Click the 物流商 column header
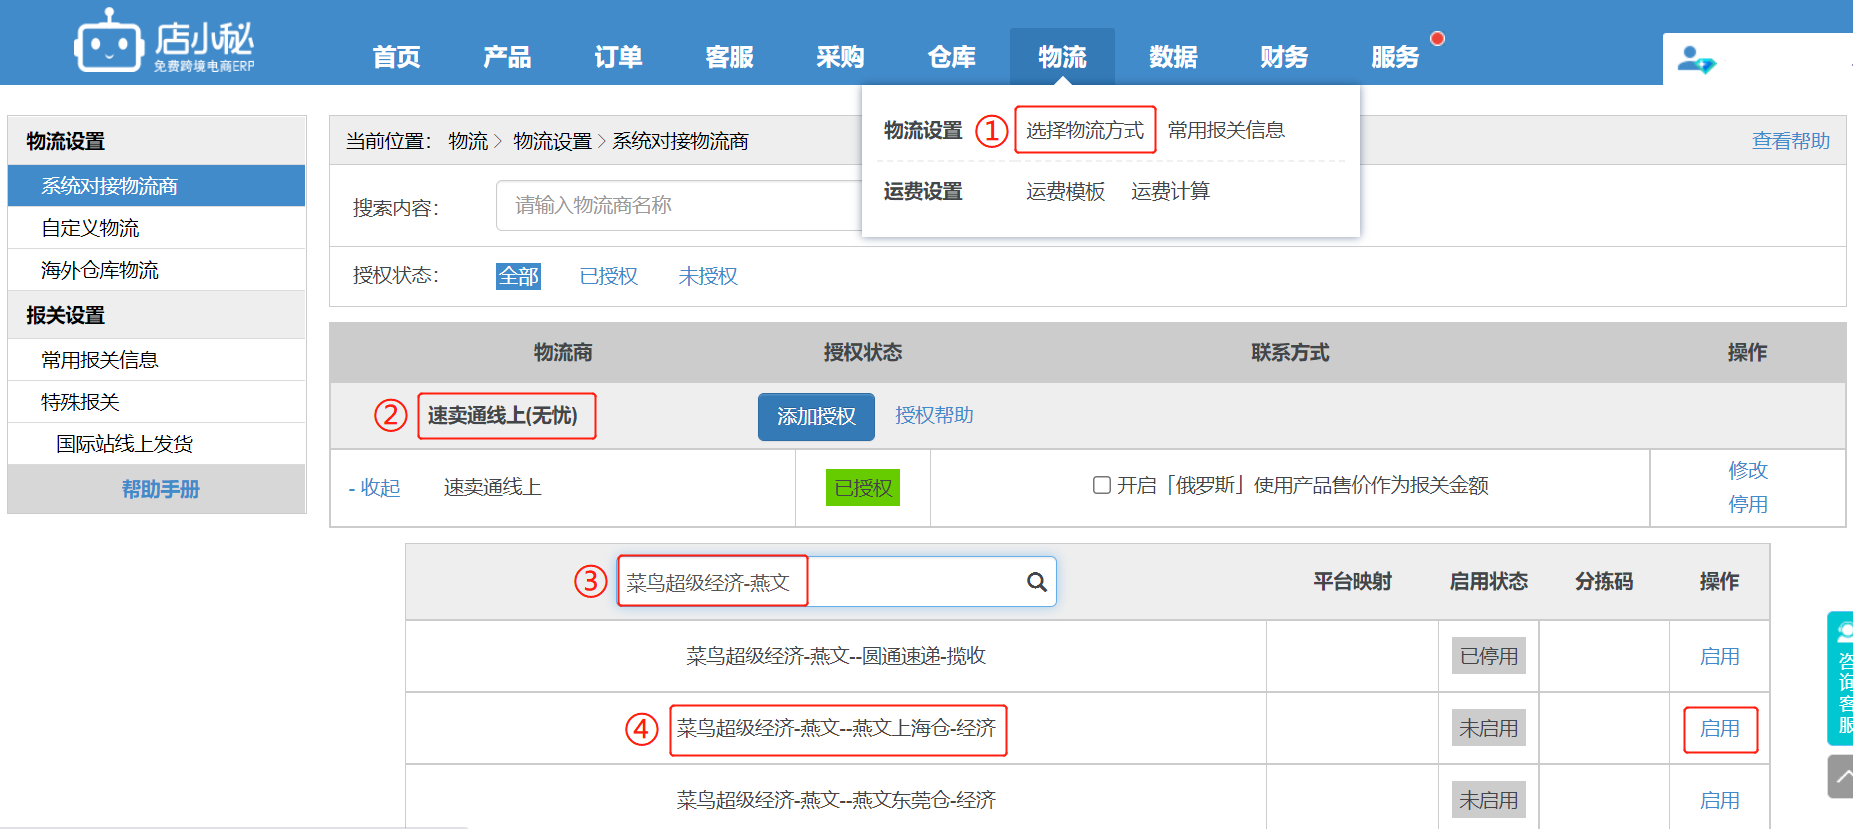The height and width of the screenshot is (829, 1853). [563, 352]
